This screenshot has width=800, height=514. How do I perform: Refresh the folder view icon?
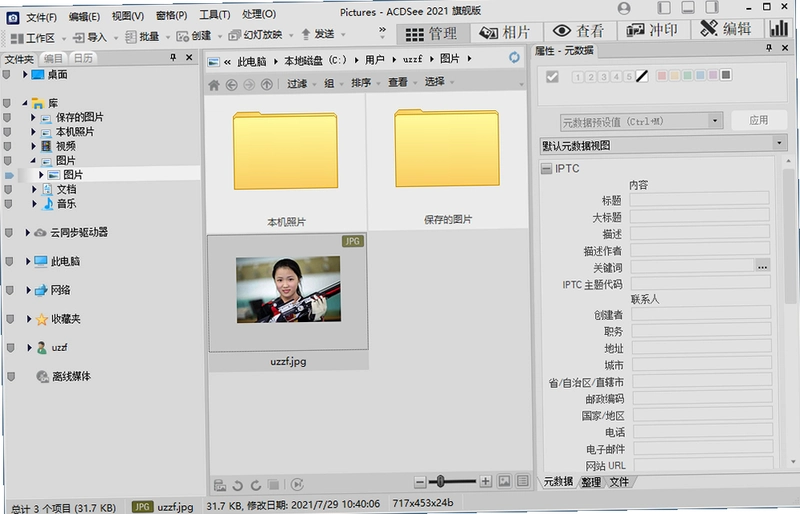pyautogui.click(x=514, y=58)
